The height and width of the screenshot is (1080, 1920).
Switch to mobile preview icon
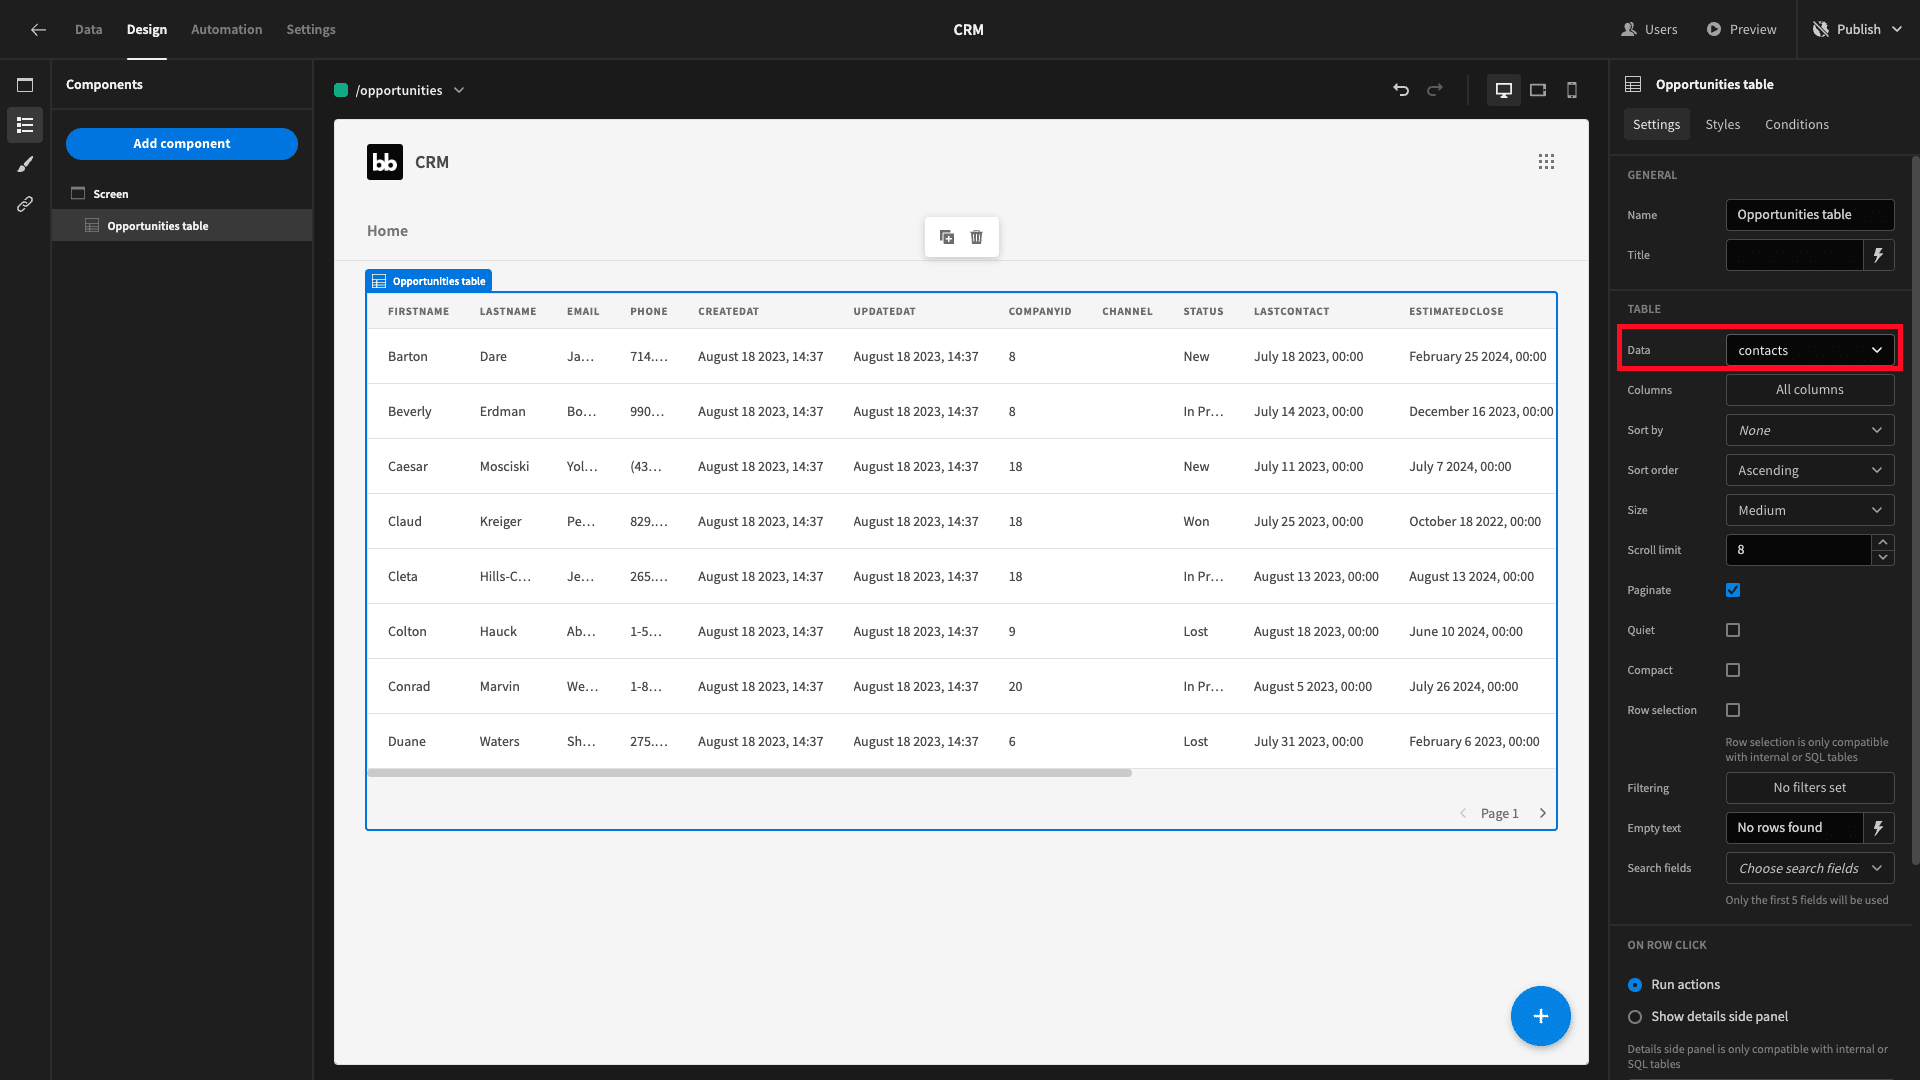coord(1572,90)
